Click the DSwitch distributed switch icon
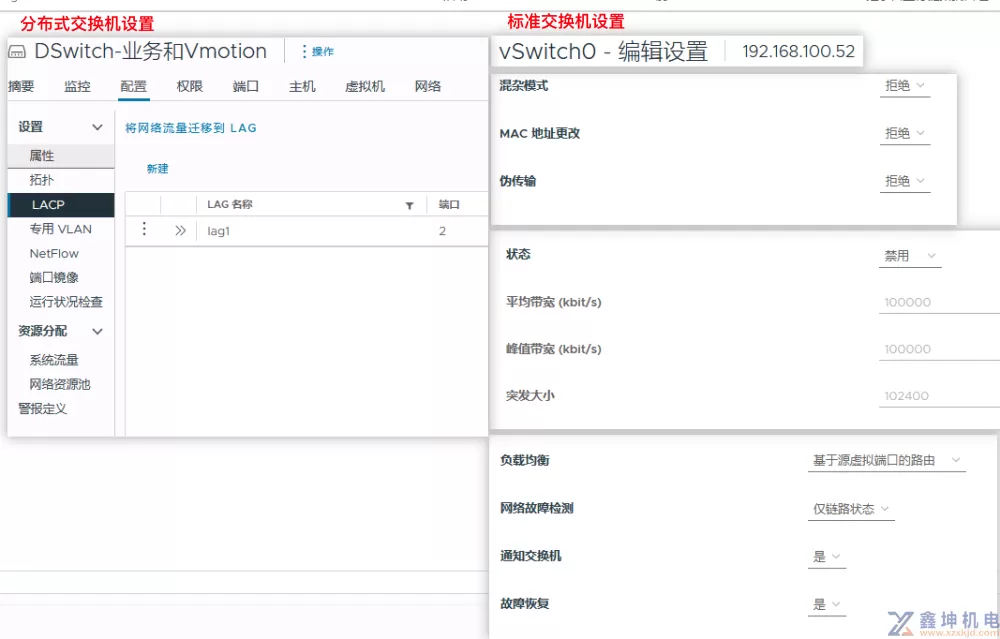 pyautogui.click(x=17, y=52)
